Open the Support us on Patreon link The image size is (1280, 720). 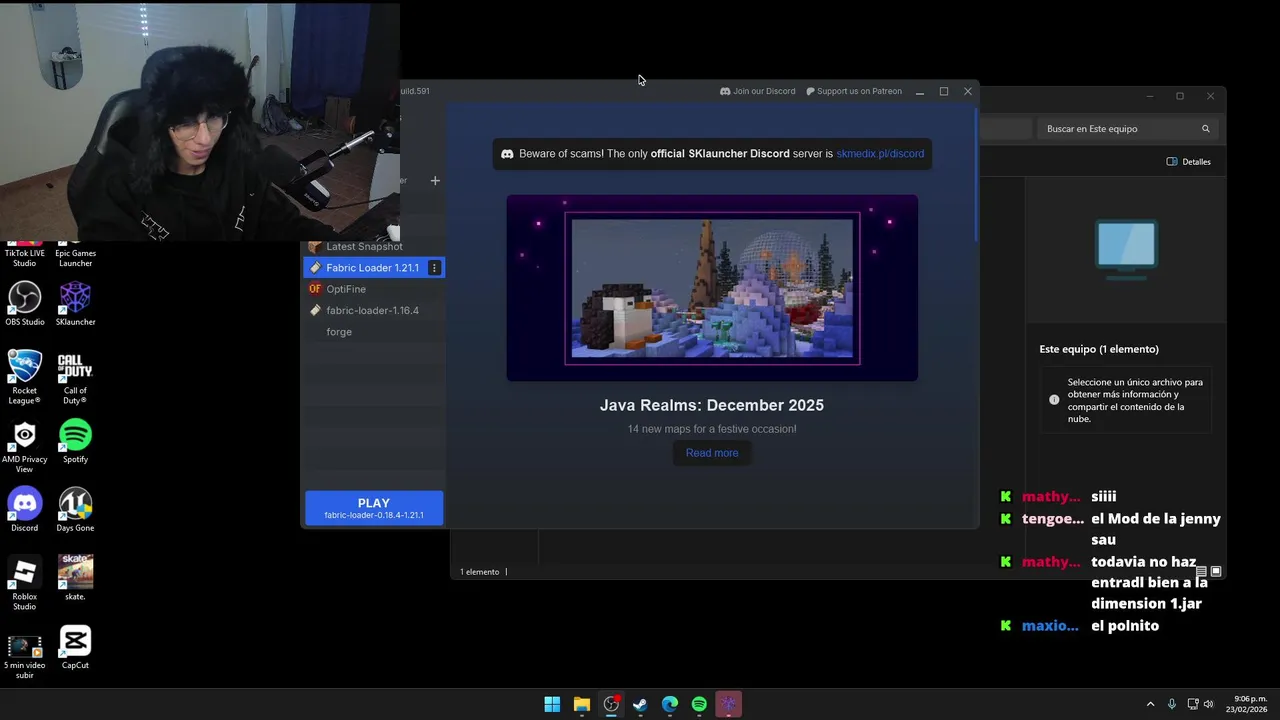[854, 91]
